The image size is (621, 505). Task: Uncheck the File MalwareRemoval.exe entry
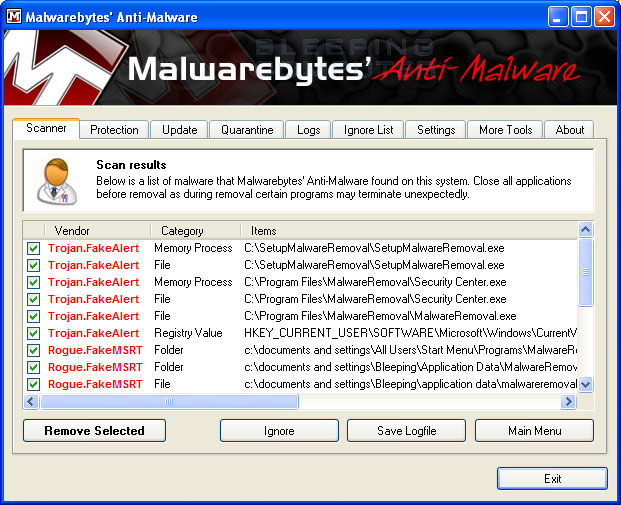(34, 316)
